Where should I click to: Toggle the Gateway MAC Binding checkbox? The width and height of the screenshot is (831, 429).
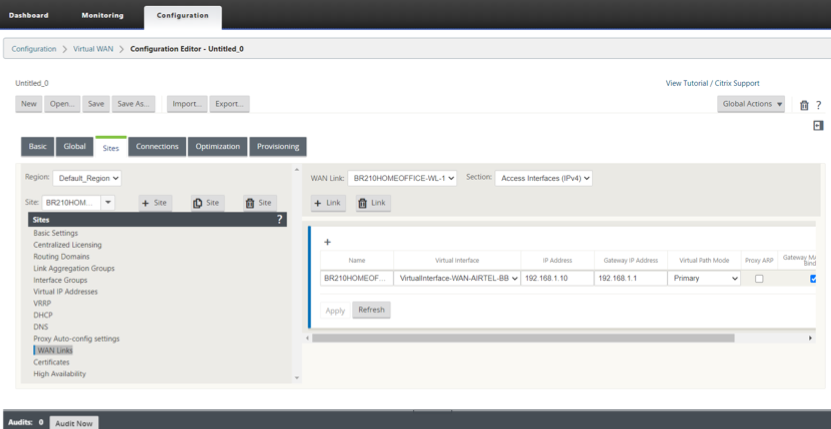pos(814,279)
